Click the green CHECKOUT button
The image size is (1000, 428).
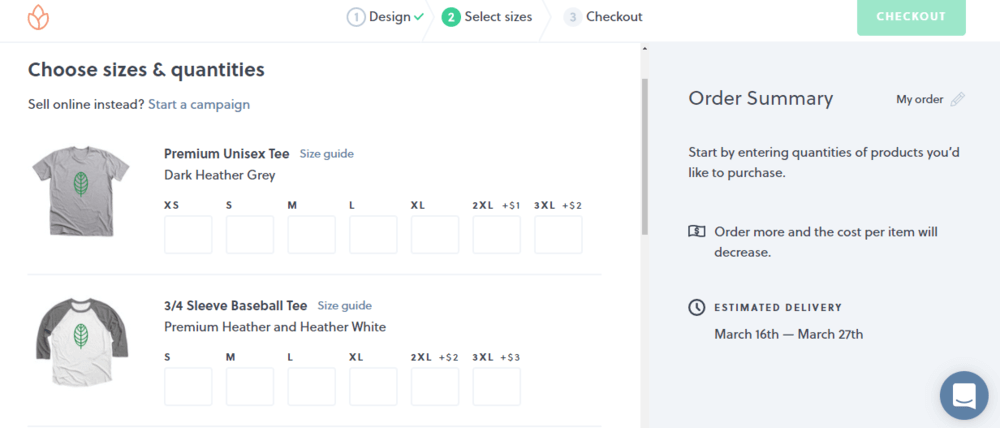point(911,17)
